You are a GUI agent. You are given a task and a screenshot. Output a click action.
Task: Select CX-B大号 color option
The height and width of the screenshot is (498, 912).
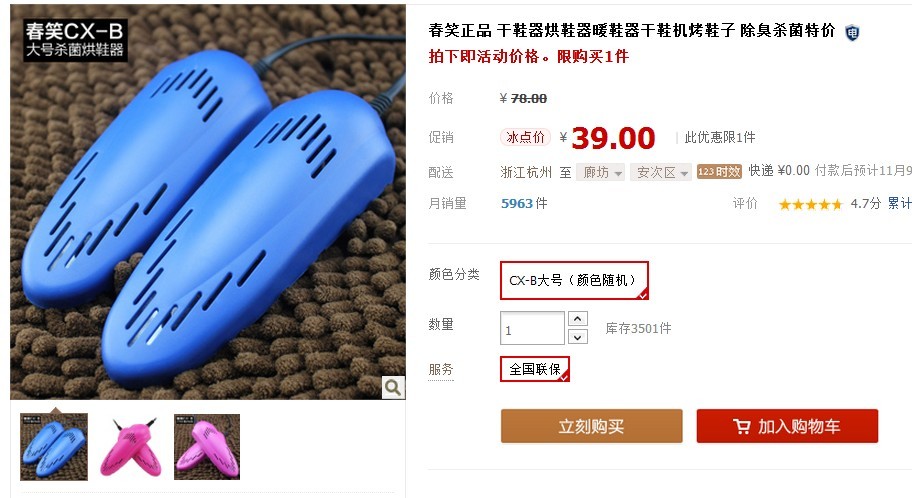pyautogui.click(x=574, y=280)
